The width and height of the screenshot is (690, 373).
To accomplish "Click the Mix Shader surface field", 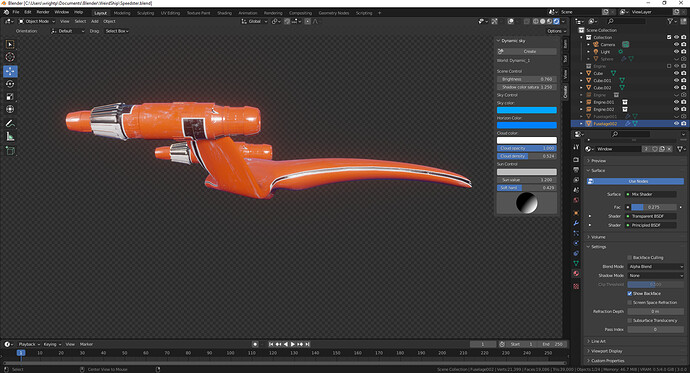I will pos(651,194).
